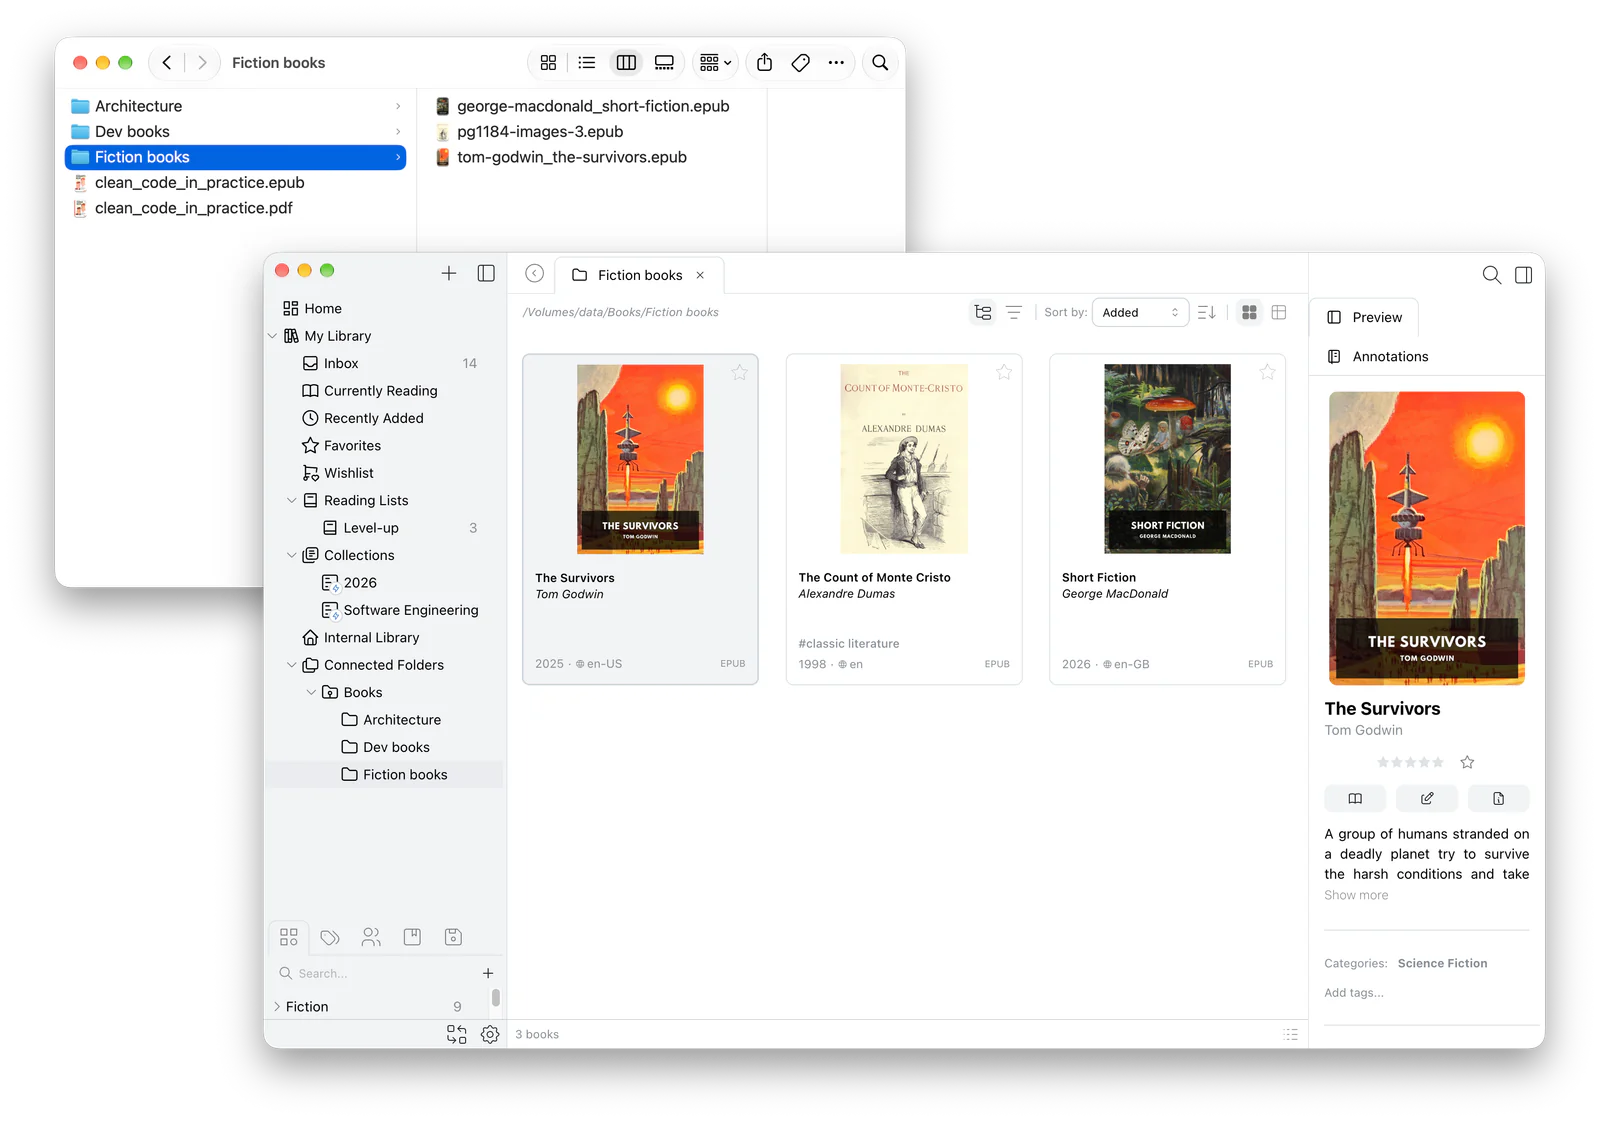Select the authors people icon in bottom sidebar
Image resolution: width=1600 pixels, height=1121 pixels.
(x=371, y=937)
